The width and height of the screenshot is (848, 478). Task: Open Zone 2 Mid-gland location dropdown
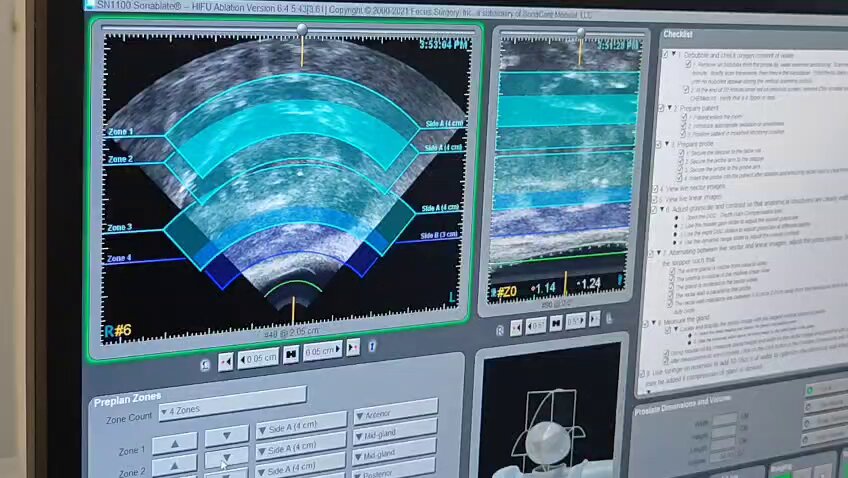click(395, 431)
